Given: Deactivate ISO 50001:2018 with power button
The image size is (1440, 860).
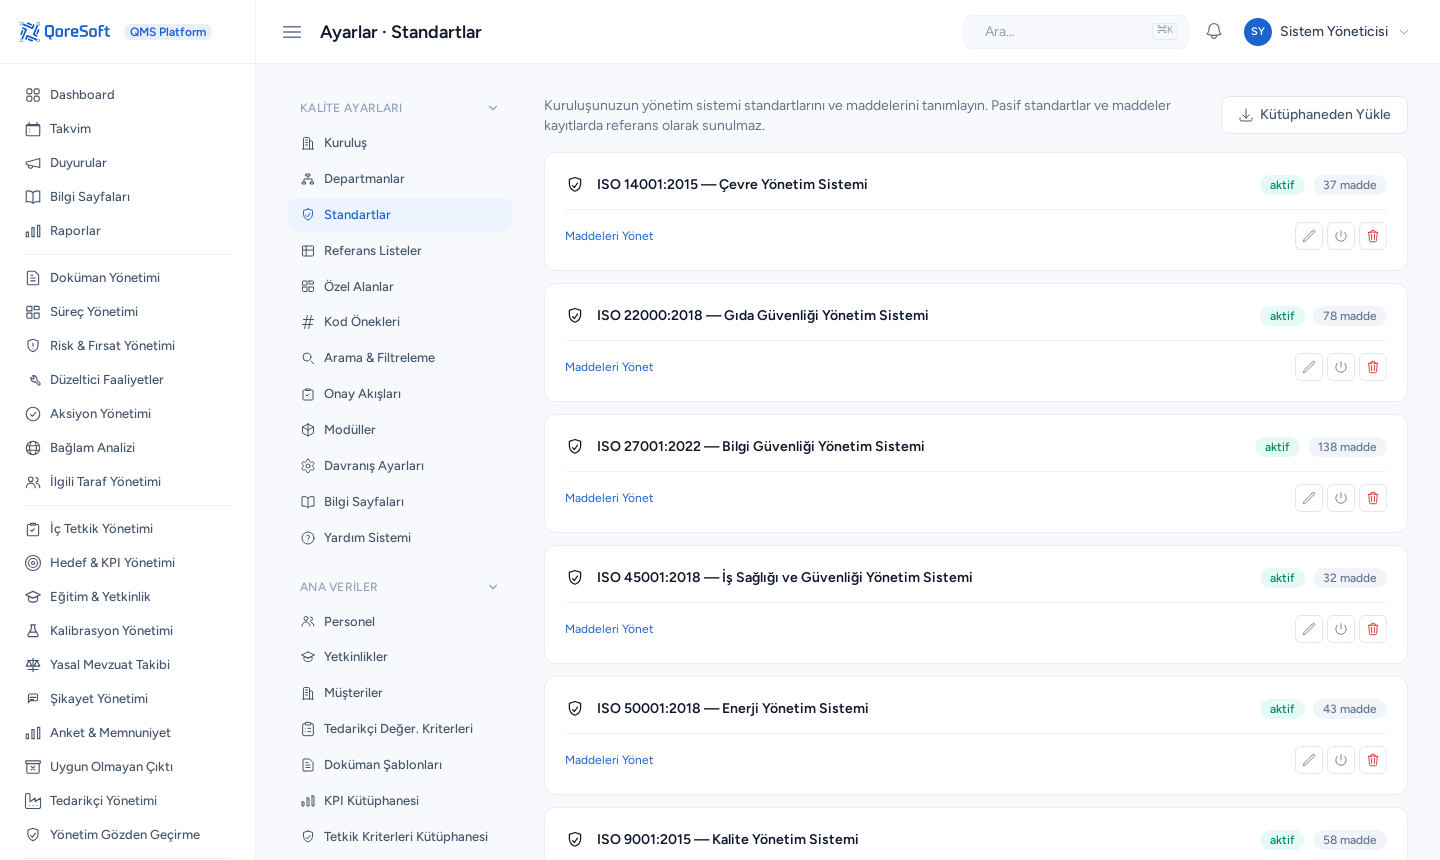Looking at the screenshot, I should [1341, 760].
